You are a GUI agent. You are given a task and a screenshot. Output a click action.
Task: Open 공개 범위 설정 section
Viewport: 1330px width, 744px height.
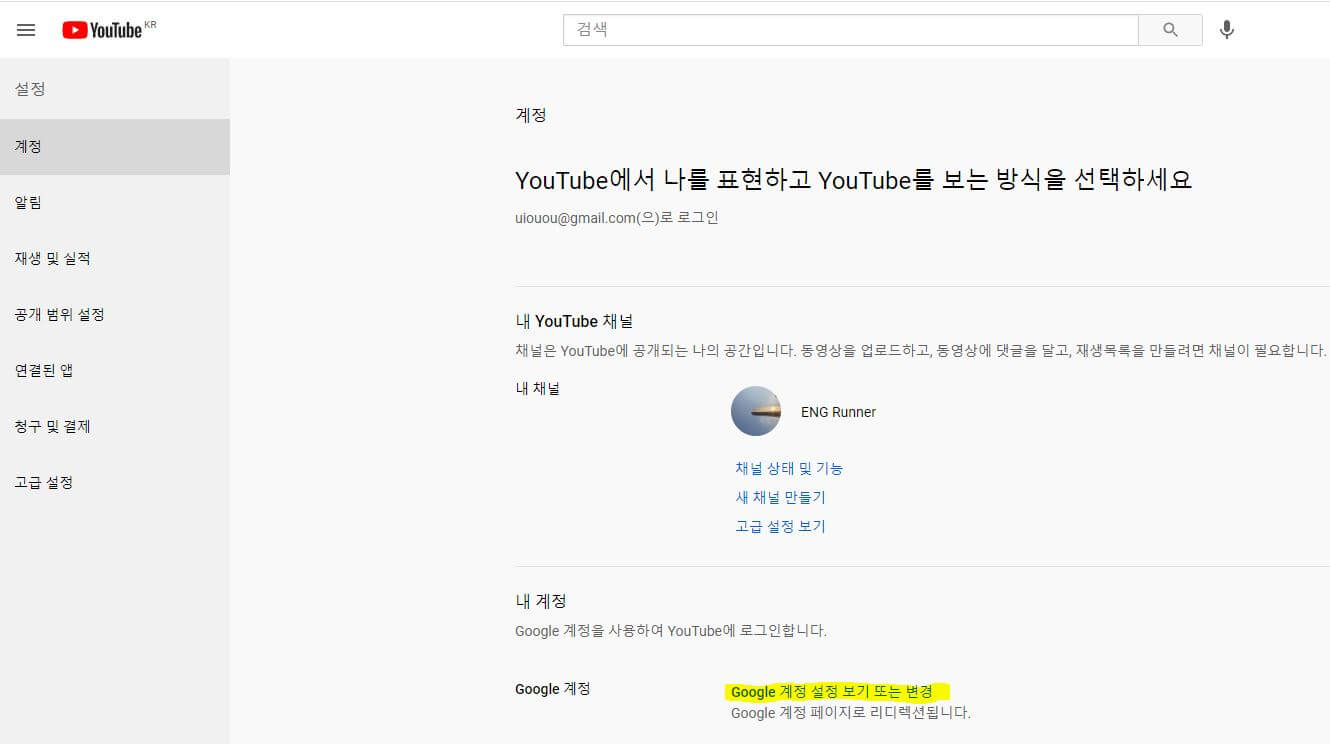(x=58, y=314)
